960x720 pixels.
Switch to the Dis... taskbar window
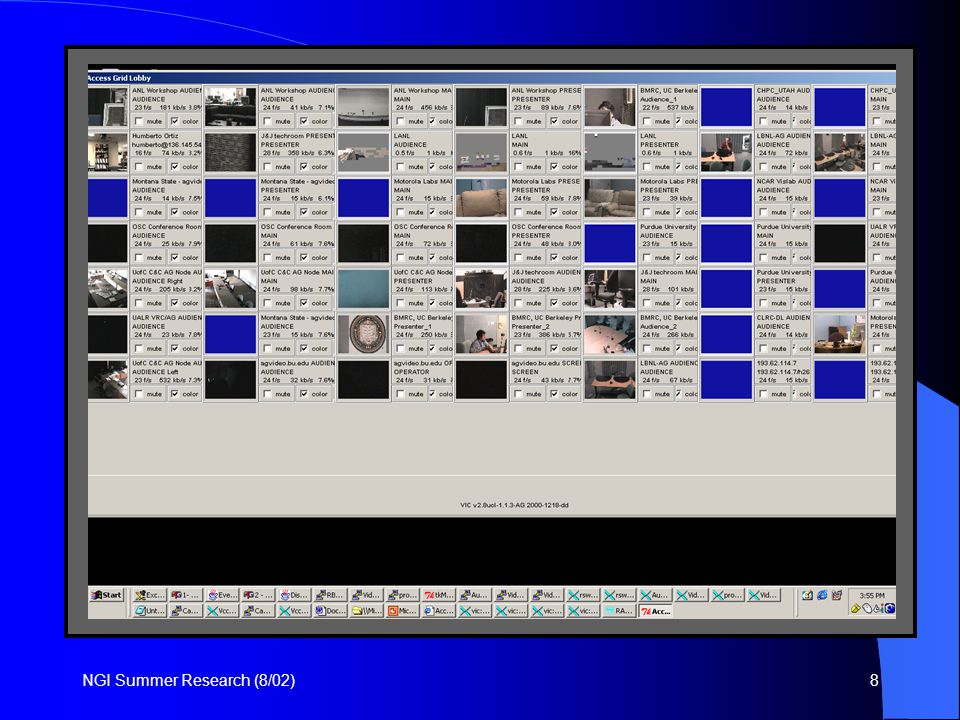294,595
